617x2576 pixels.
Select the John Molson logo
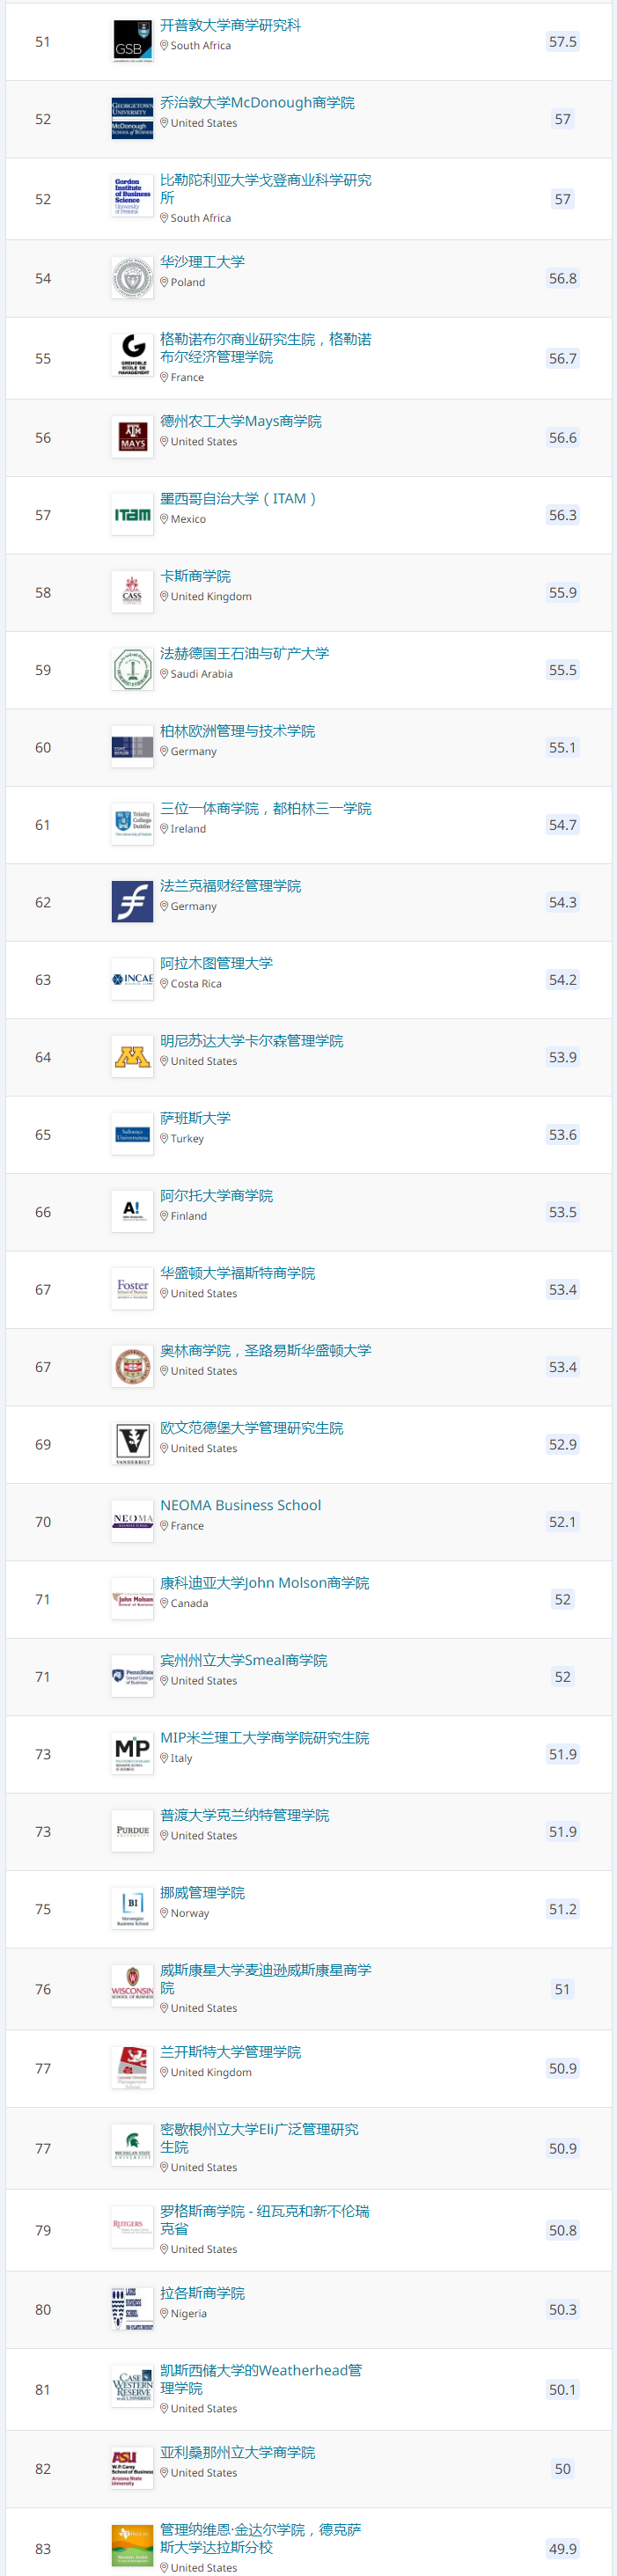132,1600
